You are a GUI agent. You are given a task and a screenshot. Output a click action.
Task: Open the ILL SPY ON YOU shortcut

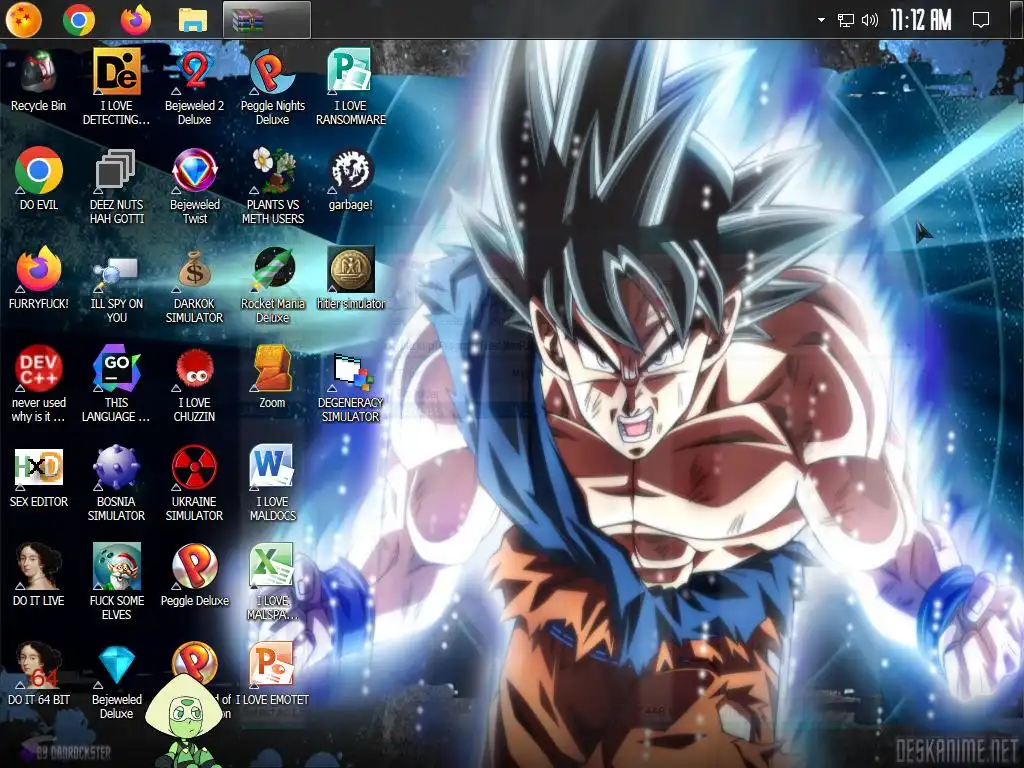(116, 286)
